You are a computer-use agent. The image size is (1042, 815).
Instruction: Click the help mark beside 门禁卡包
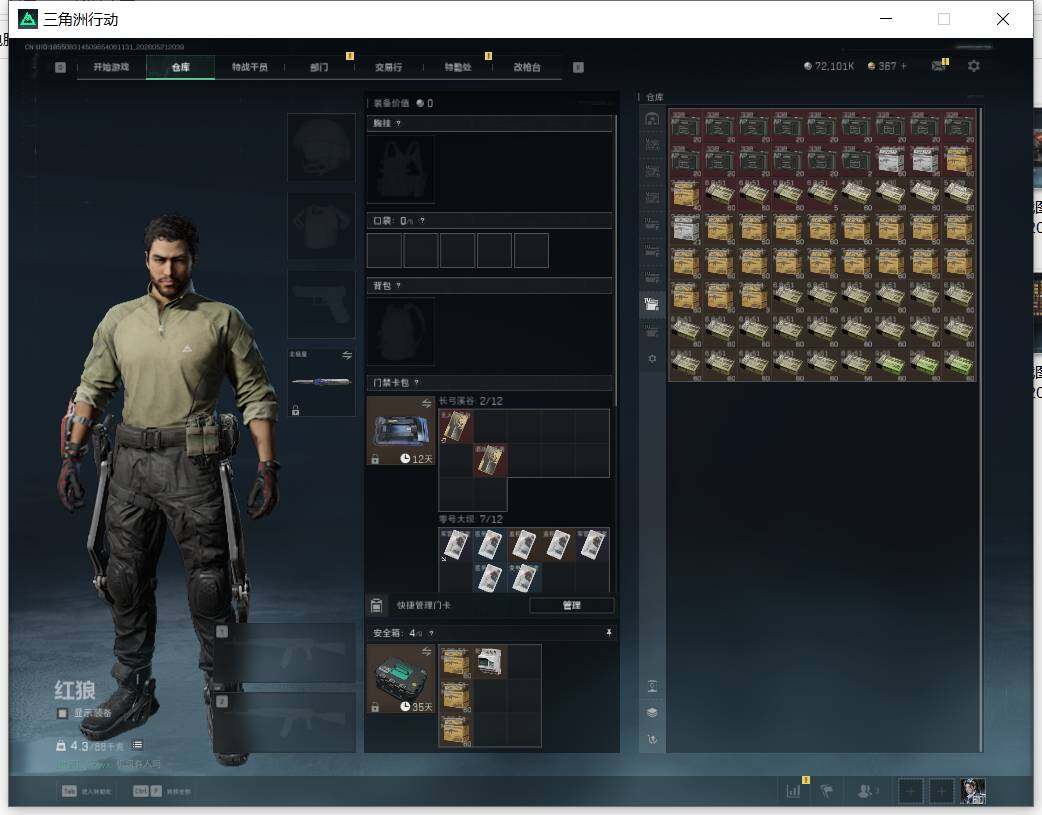click(x=417, y=383)
